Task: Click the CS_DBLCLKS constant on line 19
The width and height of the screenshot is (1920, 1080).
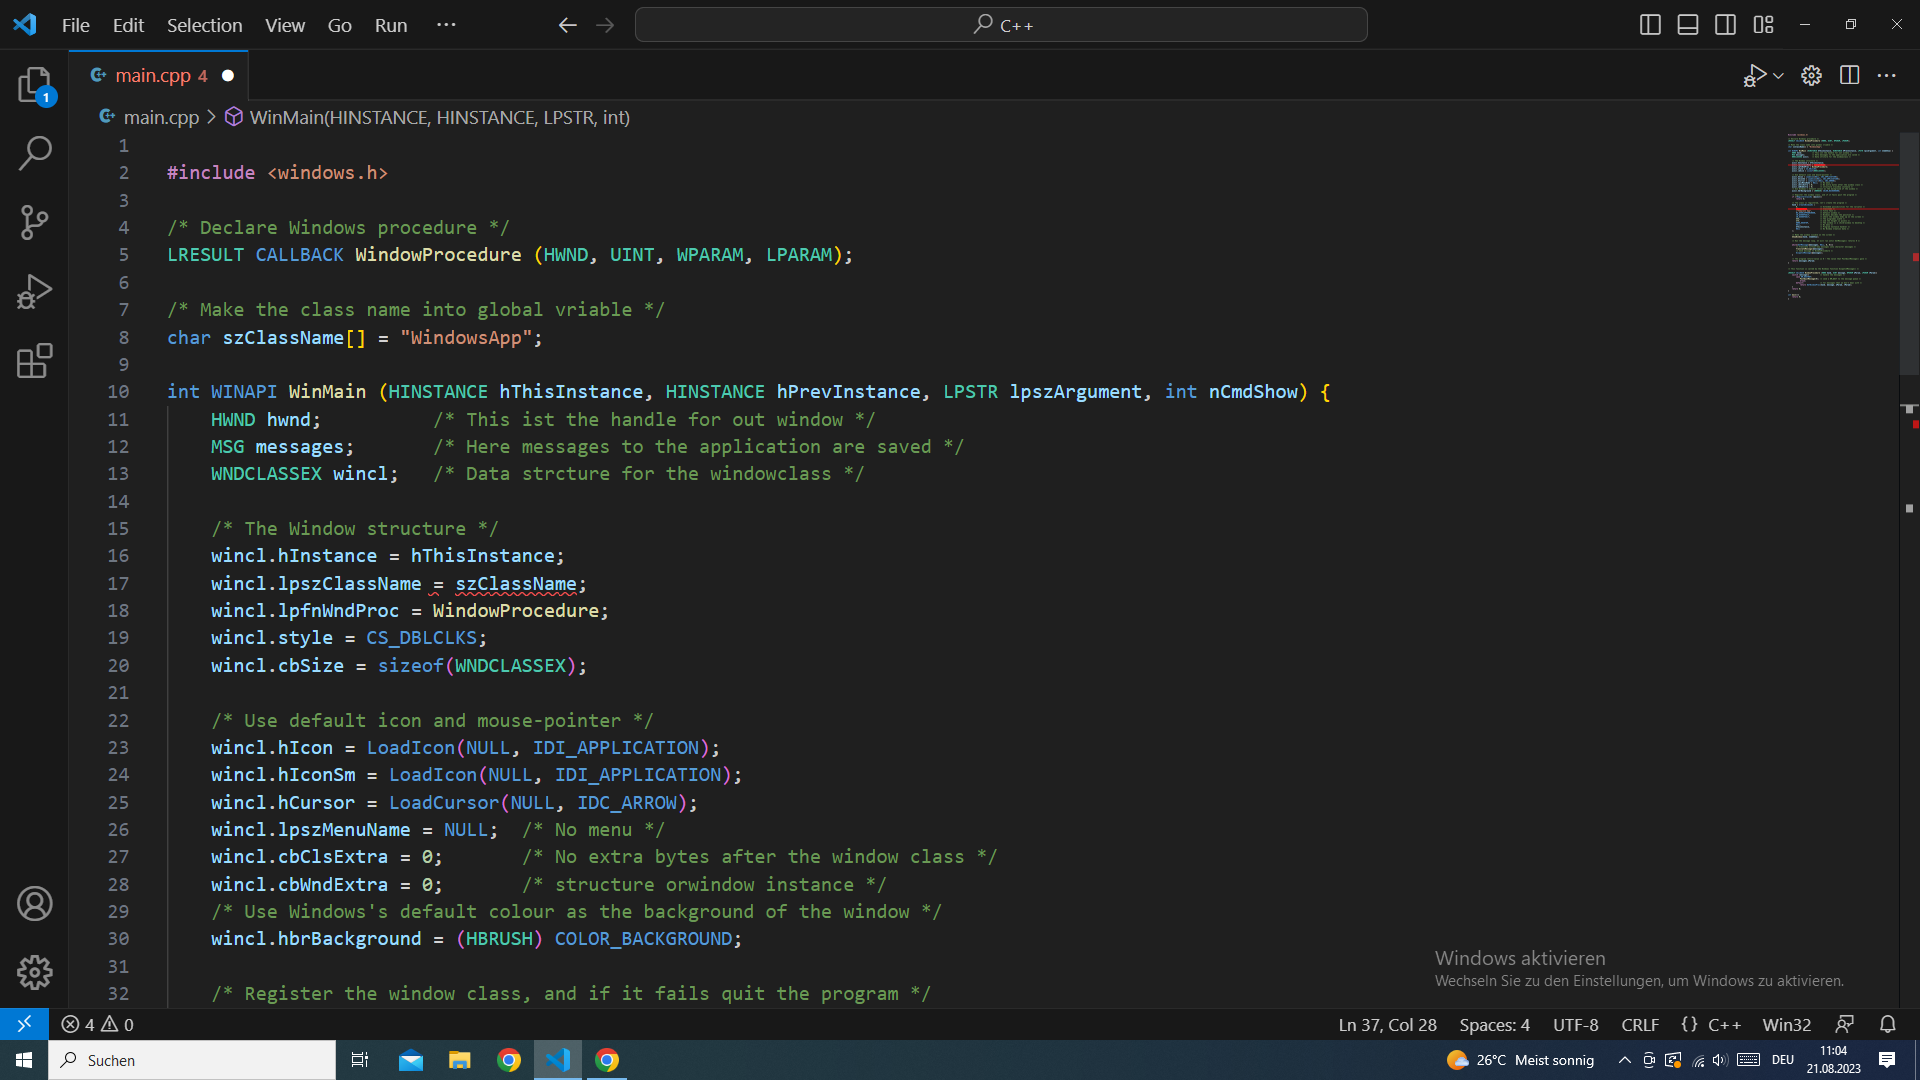Action: tap(421, 638)
